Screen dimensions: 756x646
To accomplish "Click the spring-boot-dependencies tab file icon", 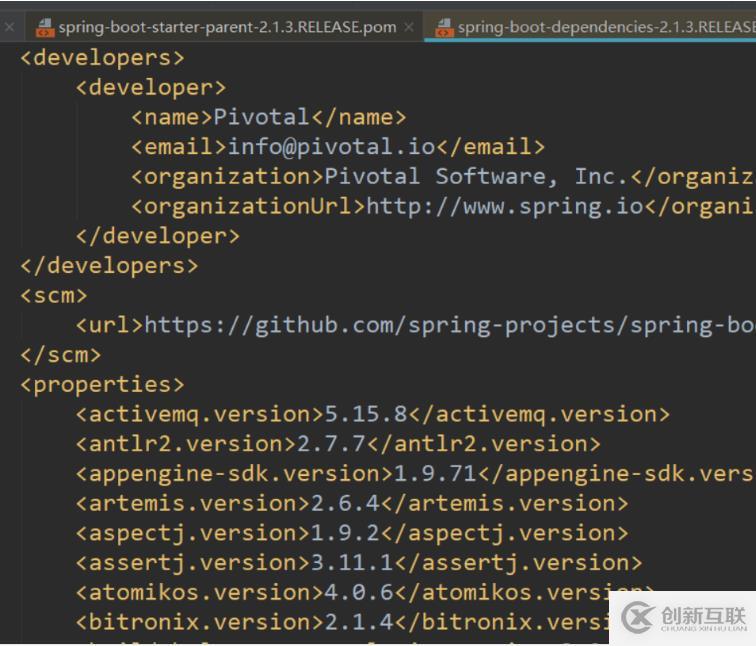I will pos(445,27).
